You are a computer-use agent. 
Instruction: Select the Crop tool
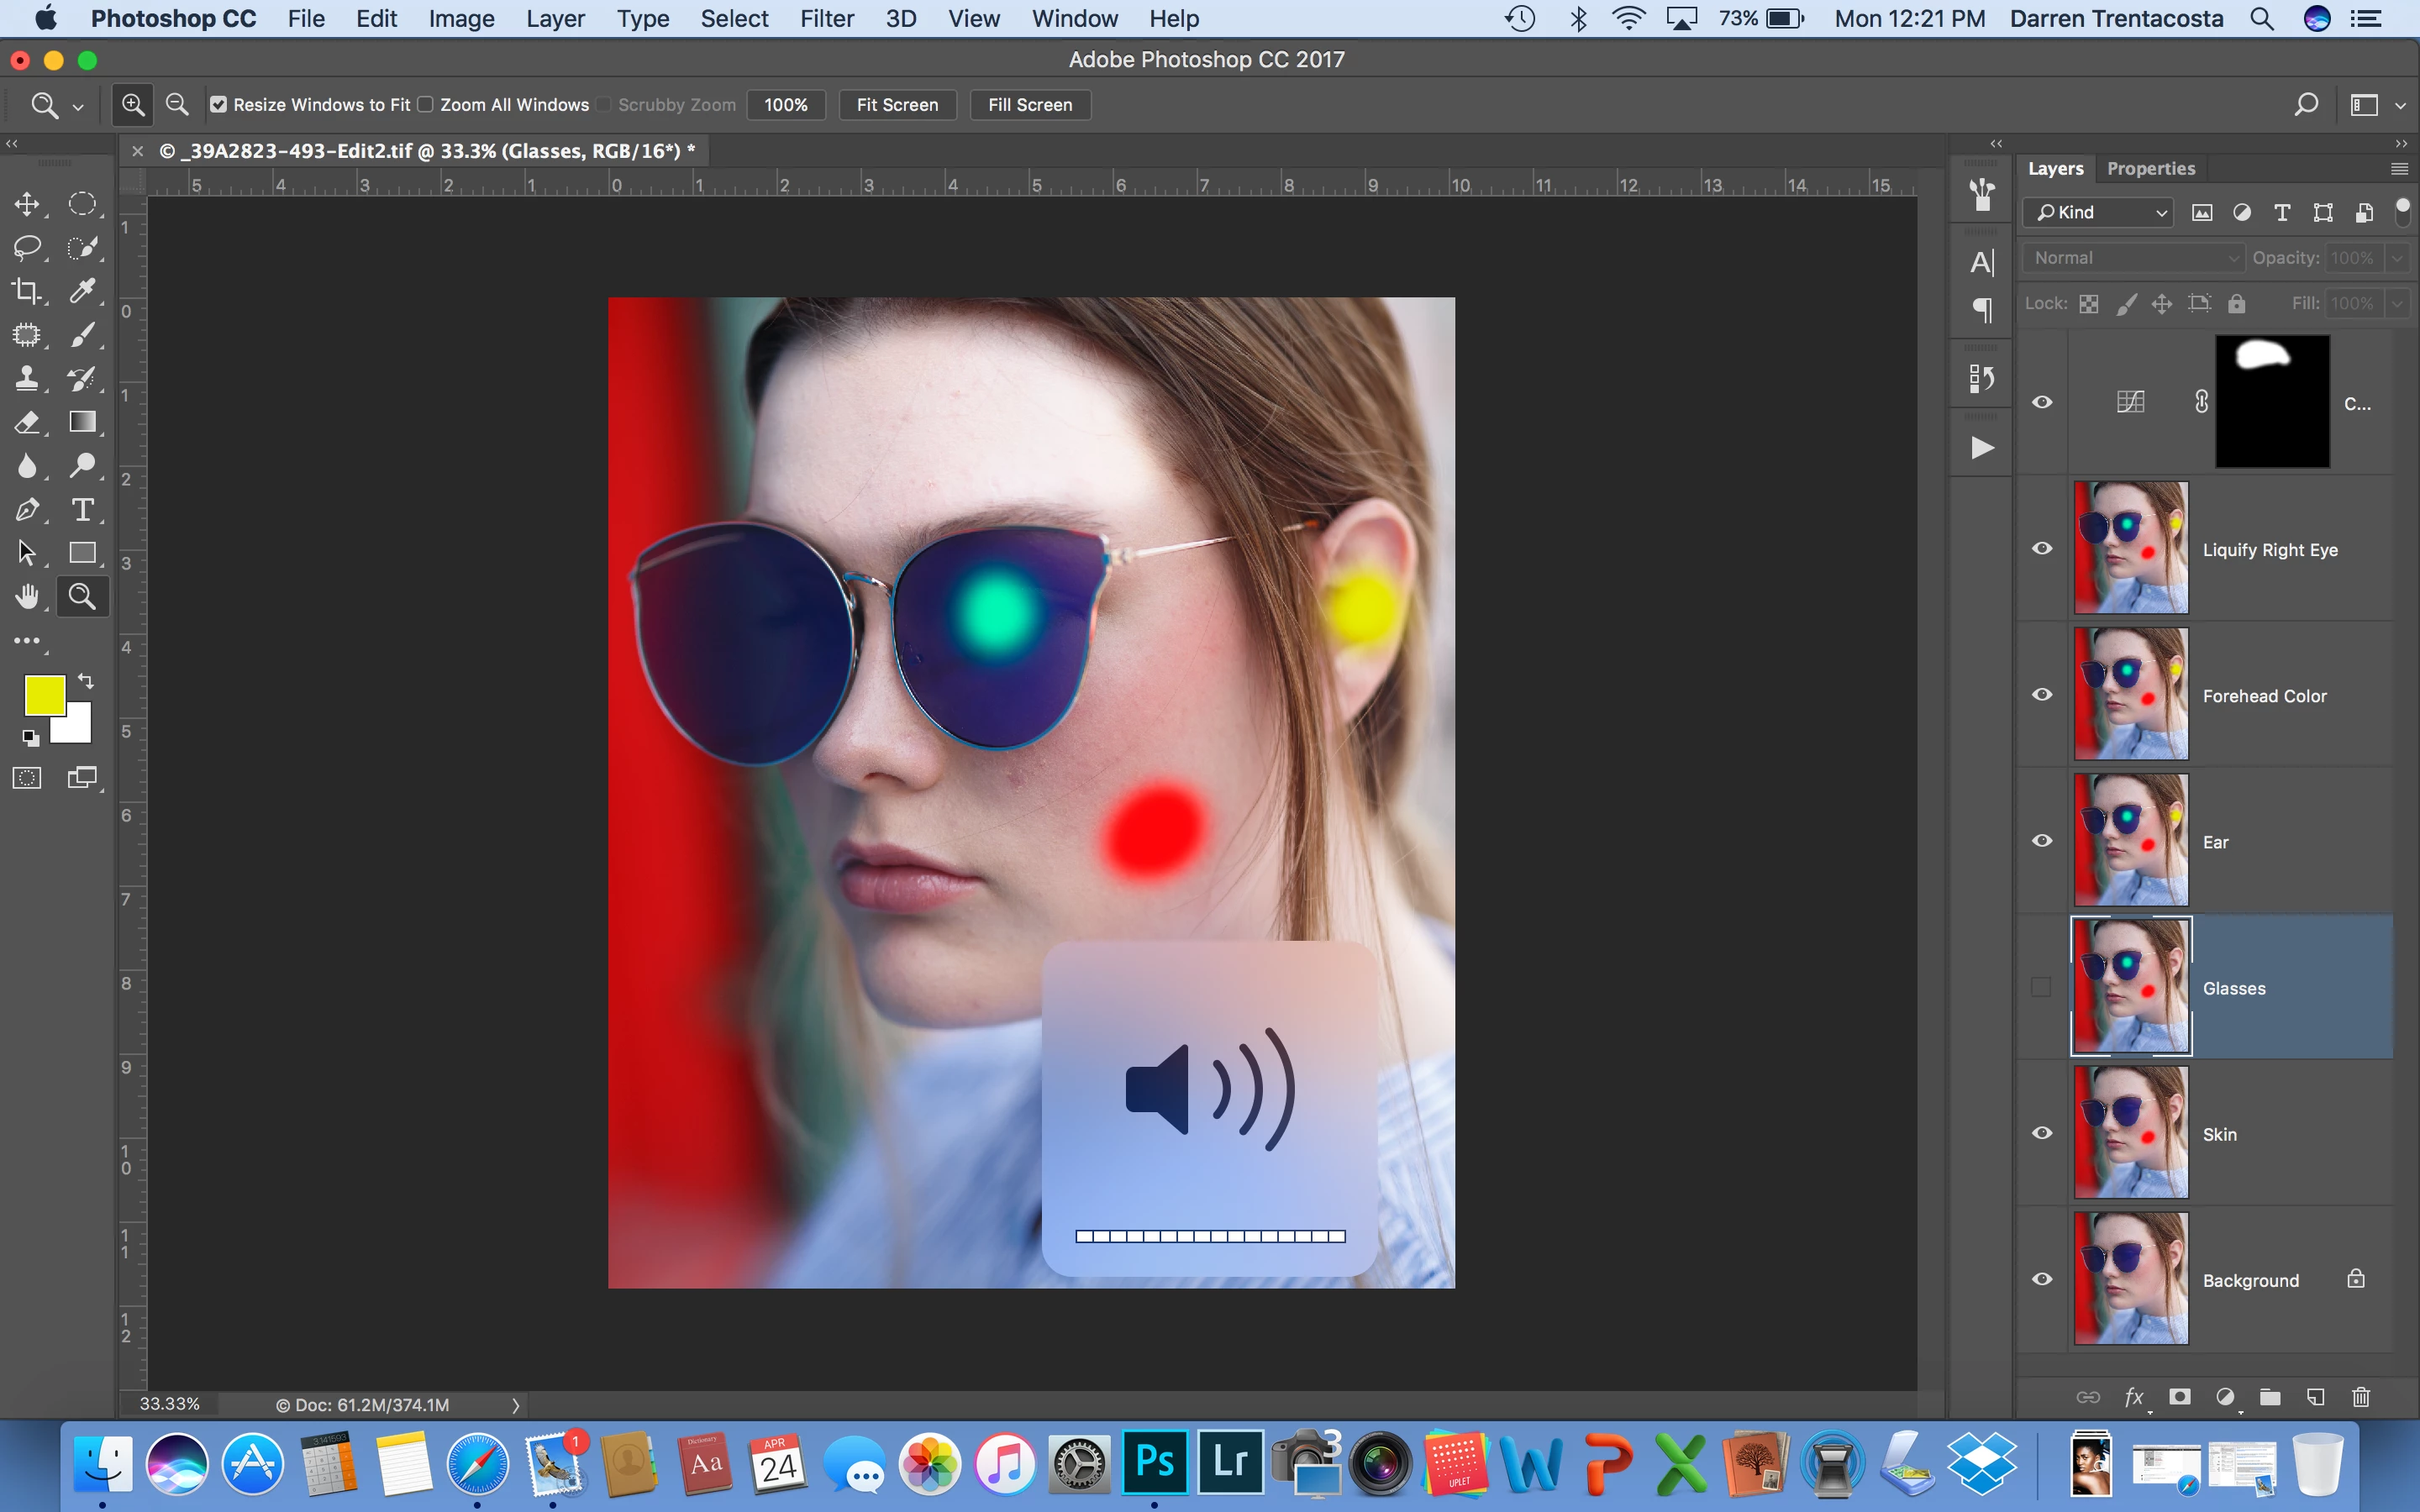(x=27, y=291)
